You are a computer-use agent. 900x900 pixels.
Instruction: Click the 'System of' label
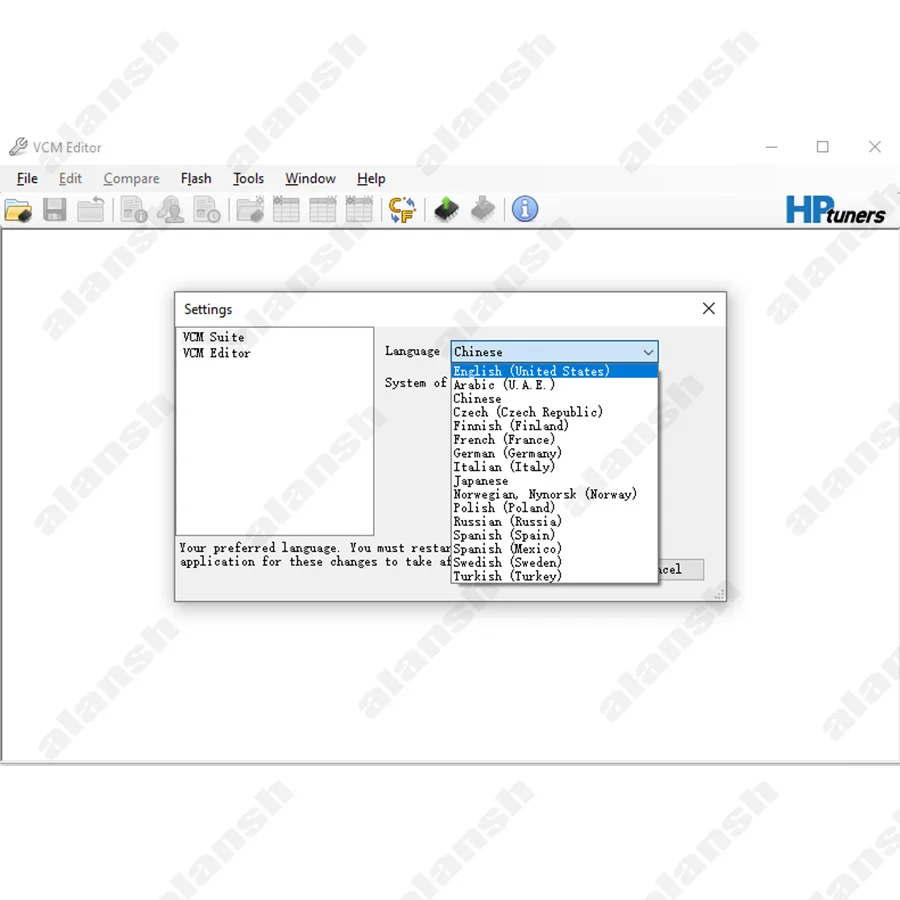pyautogui.click(x=416, y=383)
